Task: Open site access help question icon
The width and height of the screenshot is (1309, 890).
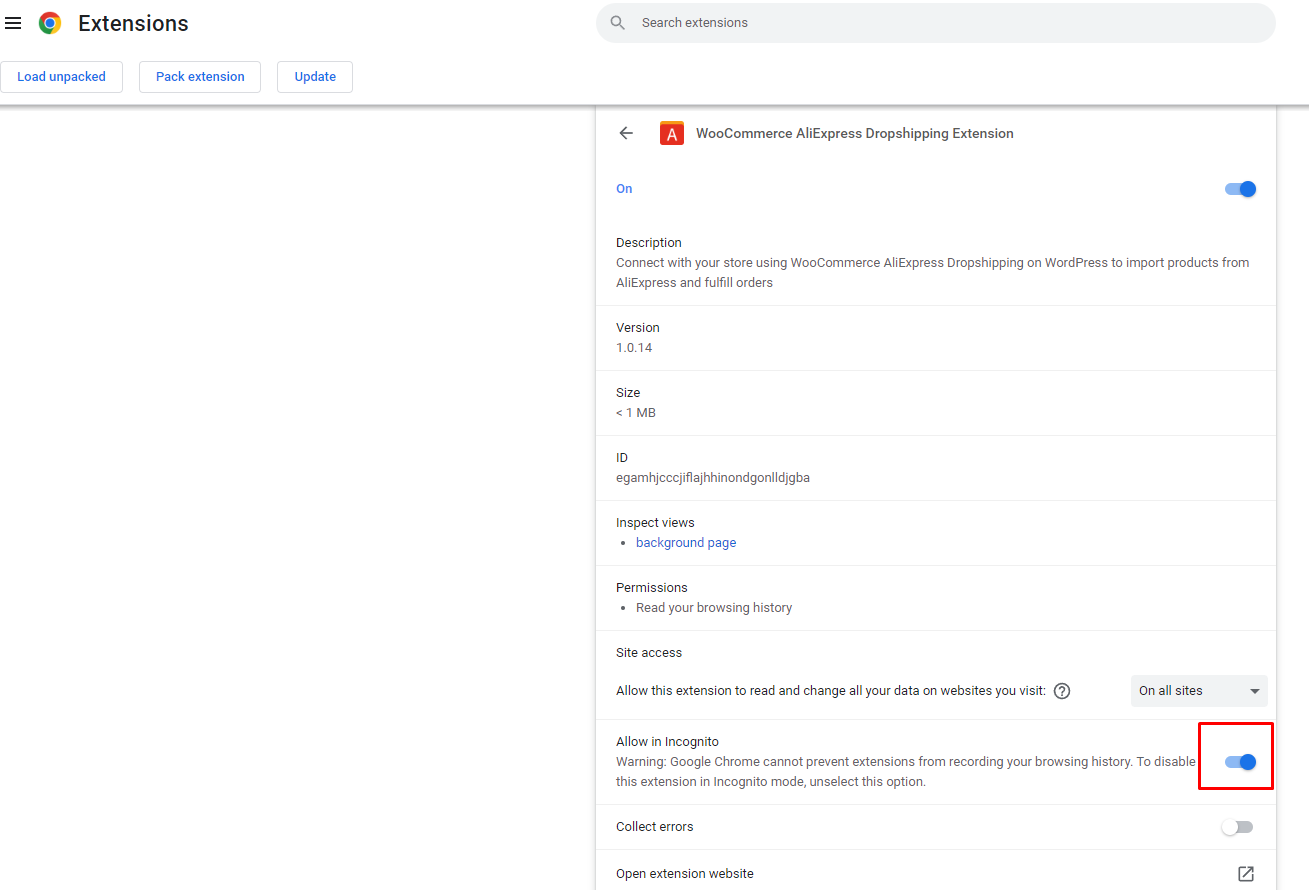Action: 1062,691
